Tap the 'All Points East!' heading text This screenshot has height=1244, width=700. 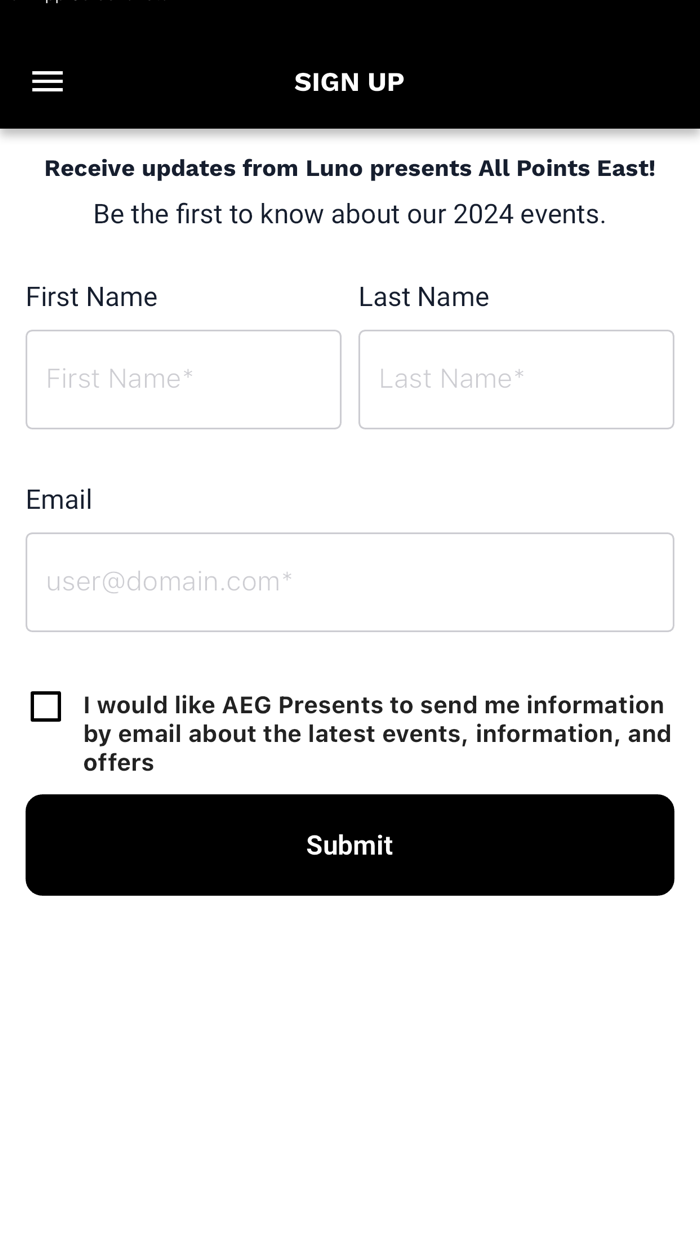click(566, 168)
